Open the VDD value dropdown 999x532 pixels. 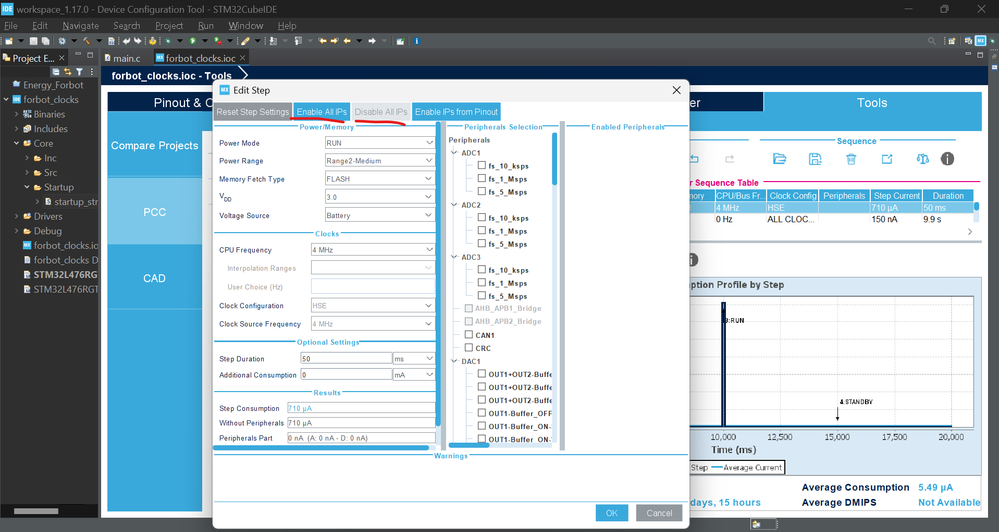380,197
